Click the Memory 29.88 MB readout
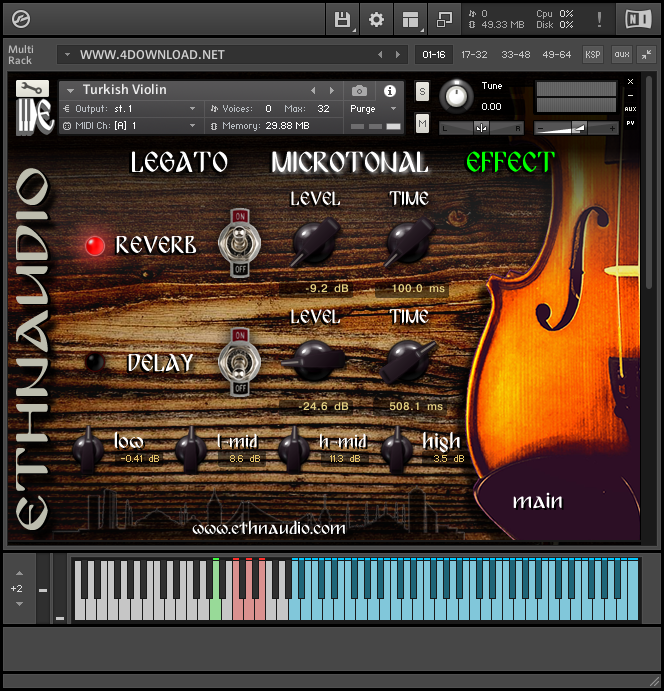The image size is (664, 691). pyautogui.click(x=288, y=126)
